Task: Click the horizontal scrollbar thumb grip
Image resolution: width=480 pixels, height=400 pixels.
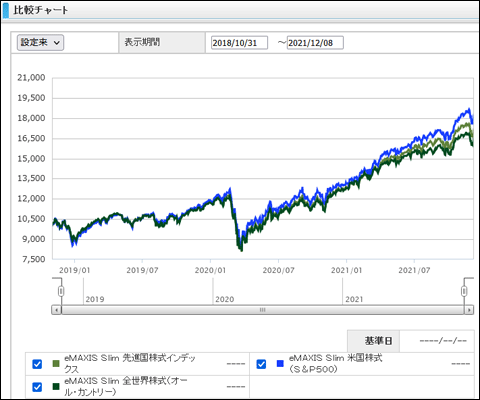Action: (x=263, y=310)
